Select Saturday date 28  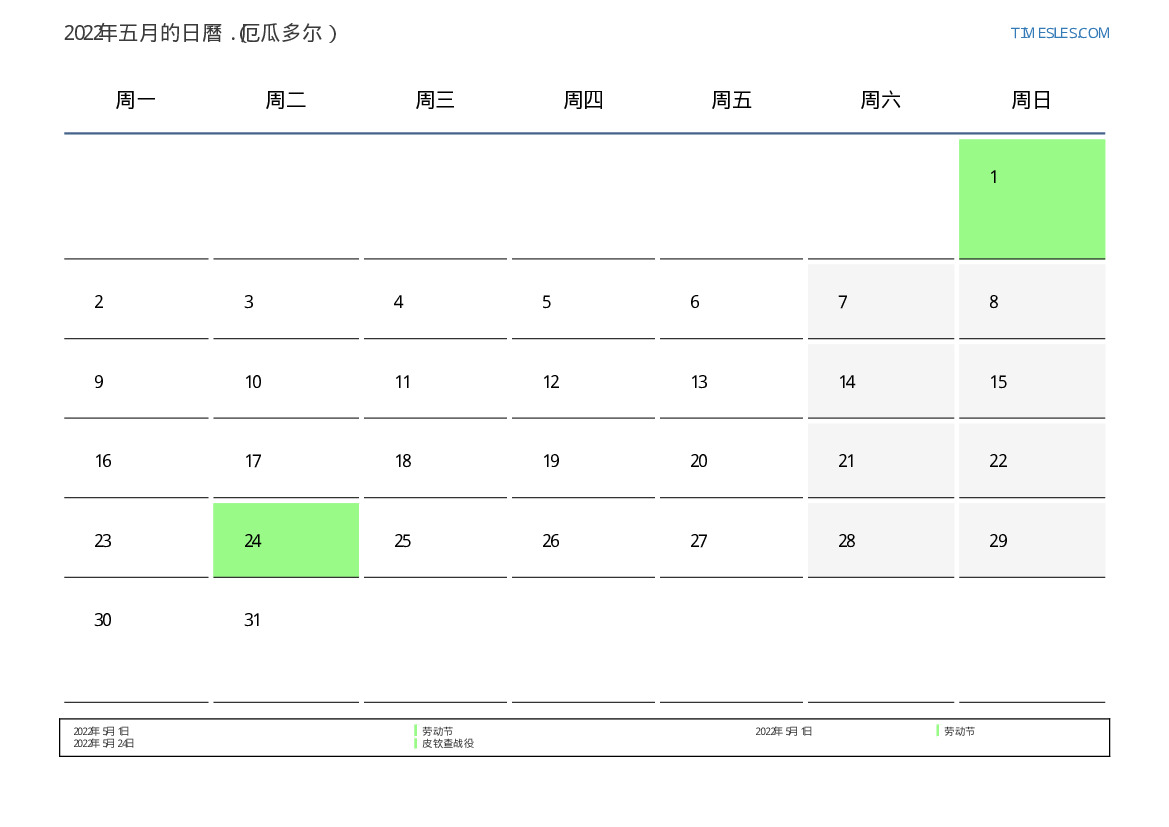tap(880, 540)
